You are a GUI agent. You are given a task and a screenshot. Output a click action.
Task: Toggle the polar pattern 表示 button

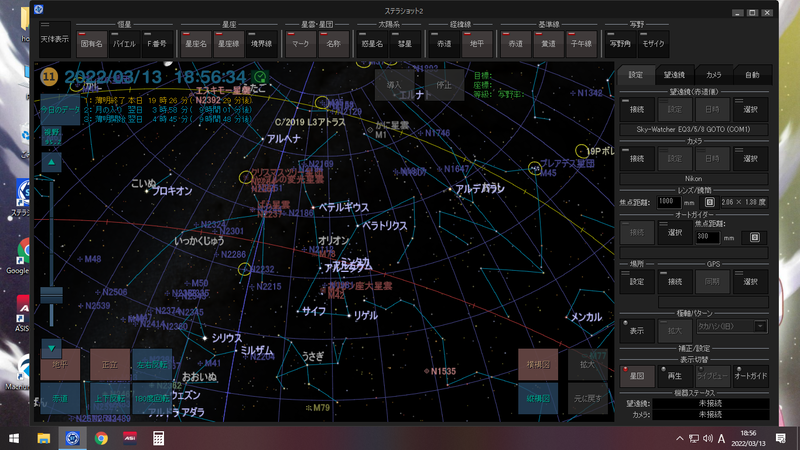[637, 331]
